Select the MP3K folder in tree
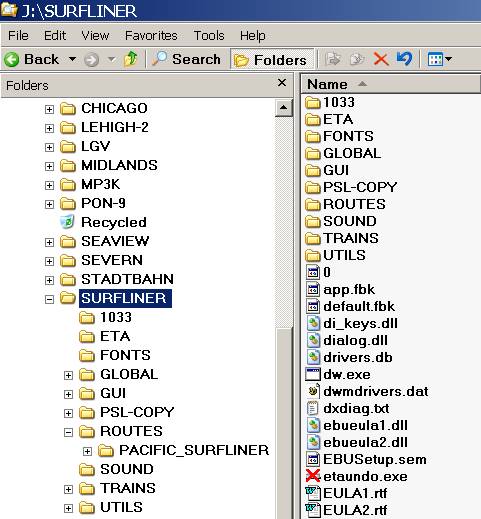 click(90, 184)
